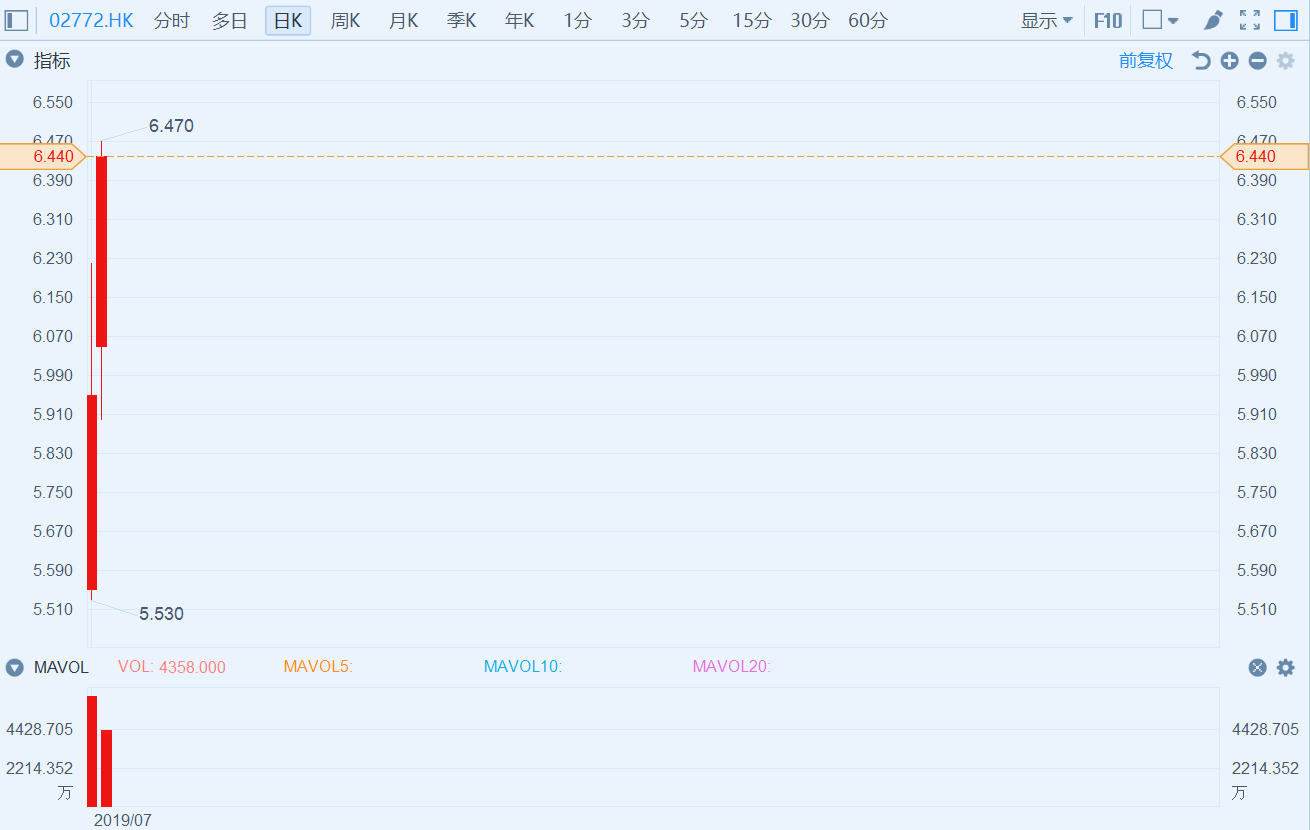Expand the 指标 indicator dropdown arrow
The image size is (1310, 830).
click(14, 60)
